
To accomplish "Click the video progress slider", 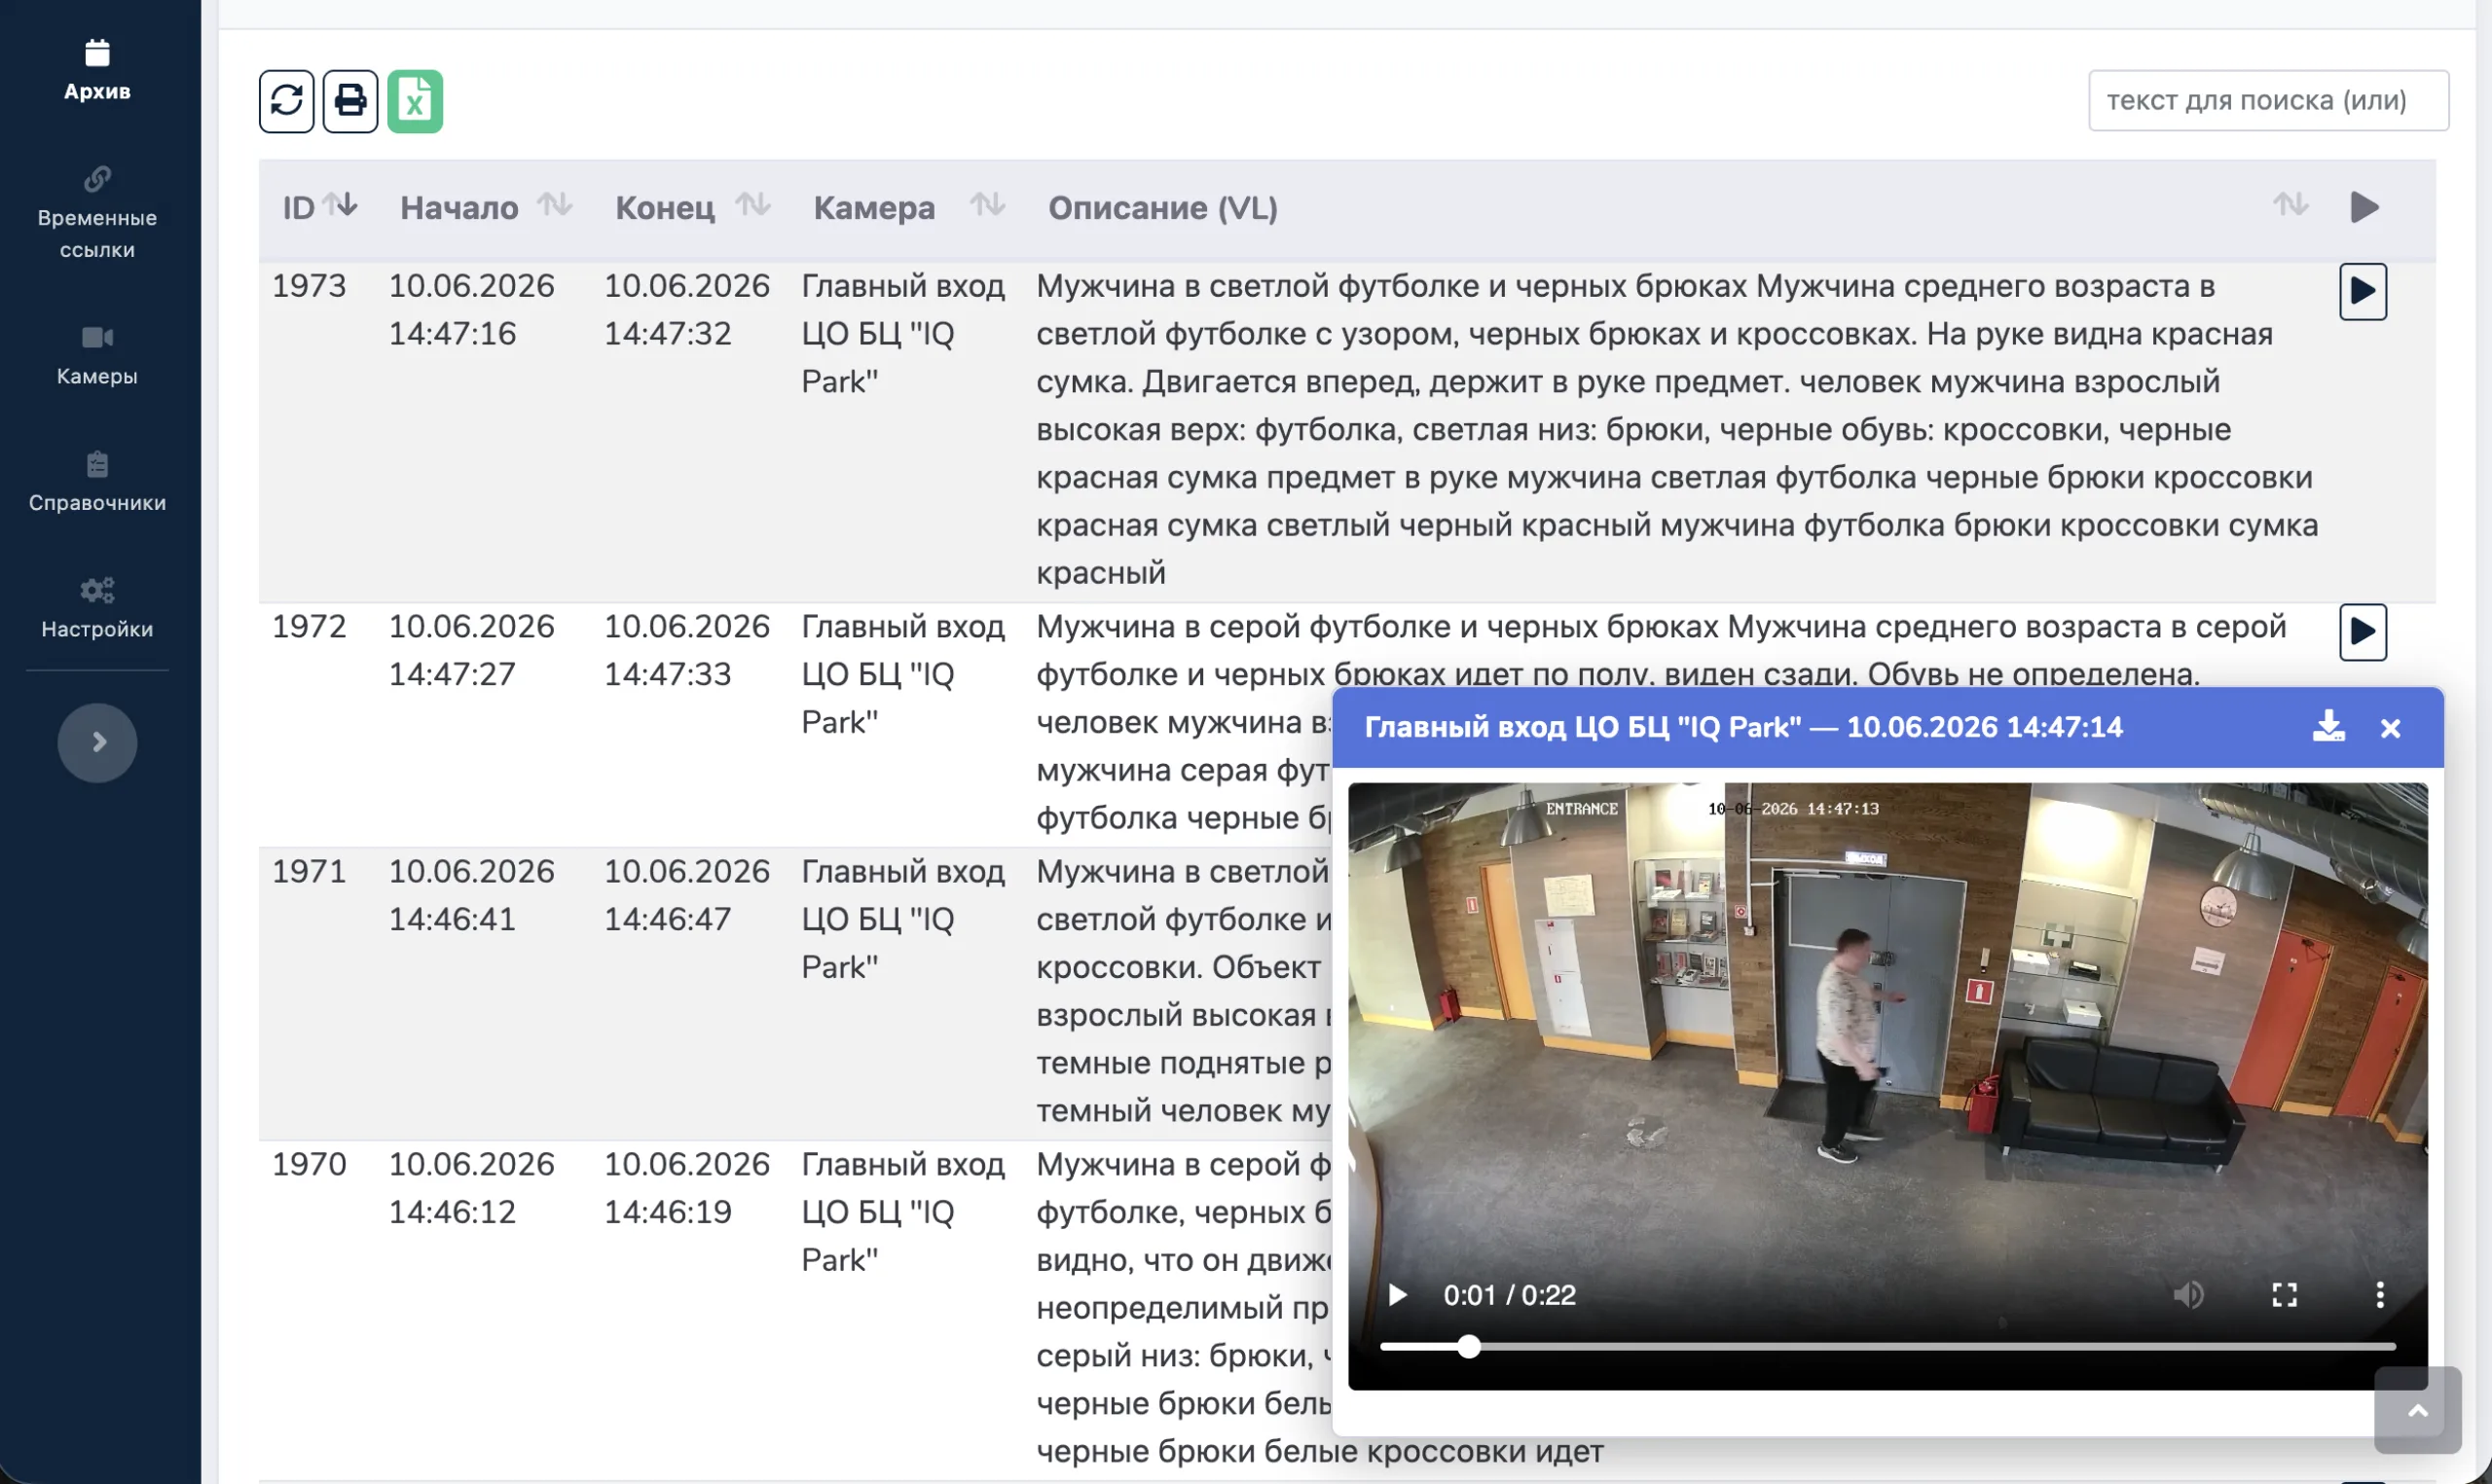I will click(x=1888, y=1347).
